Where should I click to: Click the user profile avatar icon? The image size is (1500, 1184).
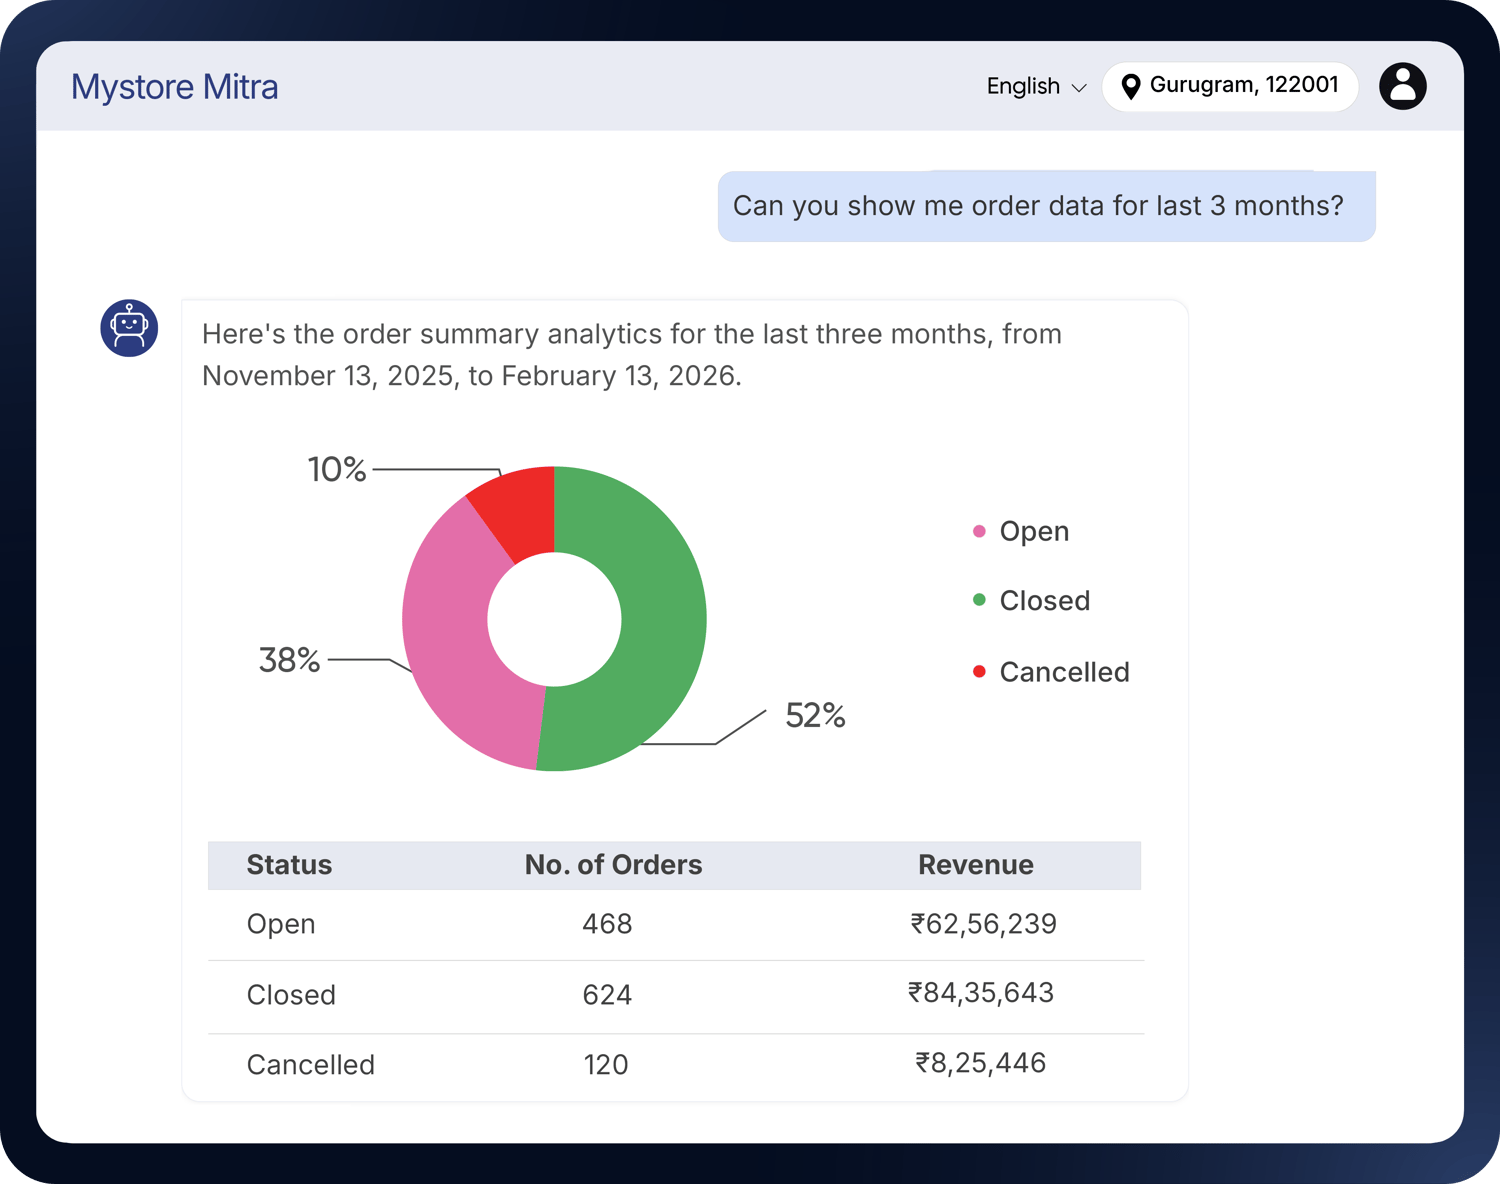(x=1403, y=86)
